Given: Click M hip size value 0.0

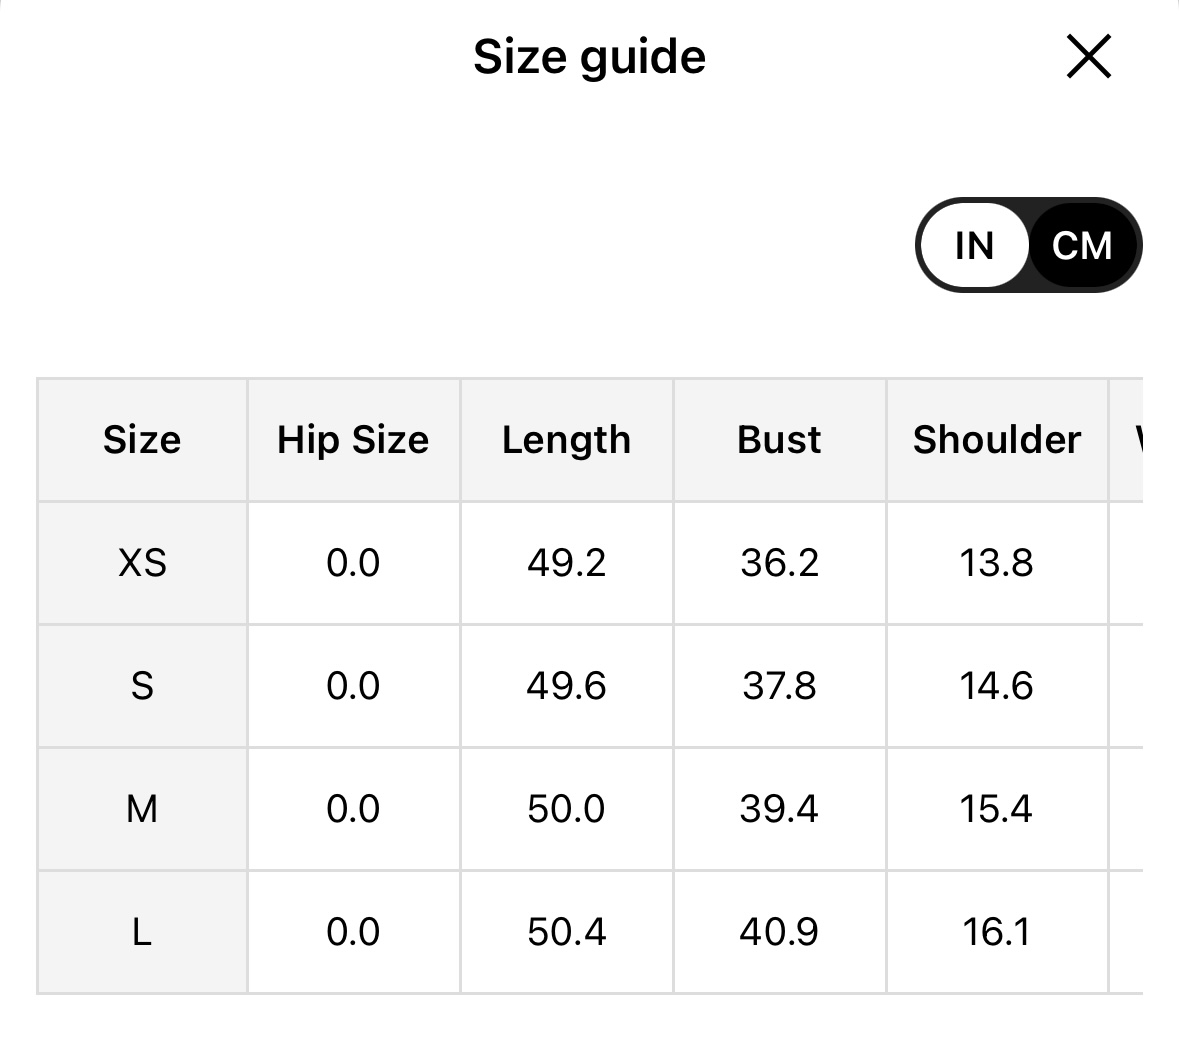Looking at the screenshot, I should 353,809.
